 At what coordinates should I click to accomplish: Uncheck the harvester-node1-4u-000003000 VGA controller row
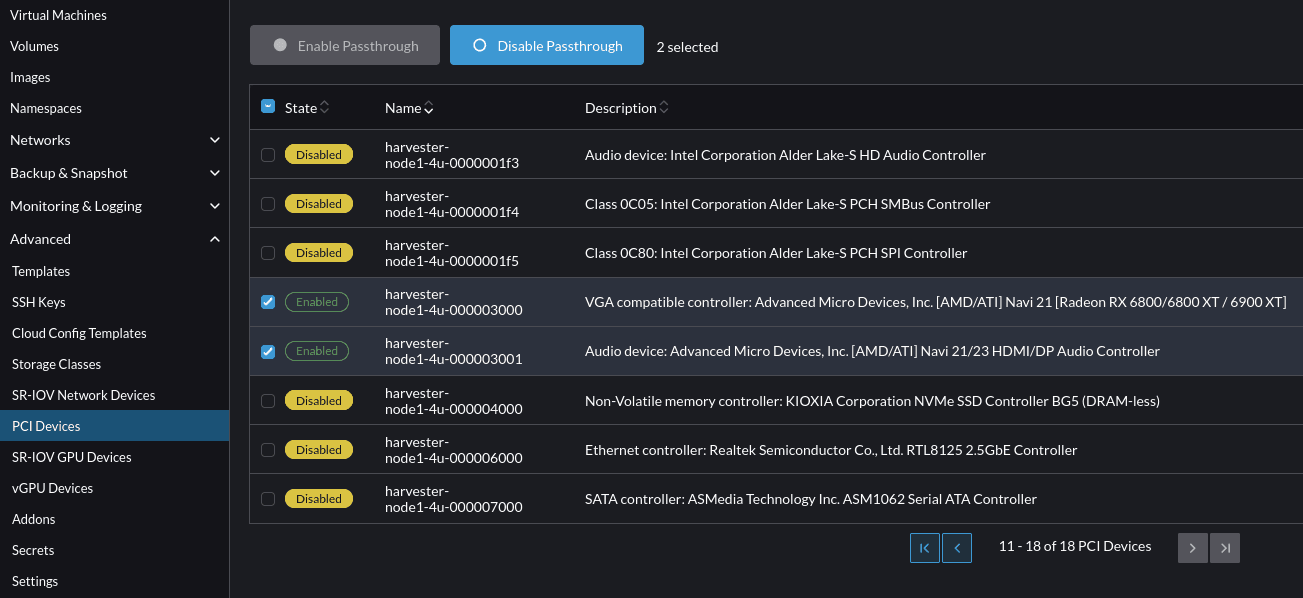[268, 301]
